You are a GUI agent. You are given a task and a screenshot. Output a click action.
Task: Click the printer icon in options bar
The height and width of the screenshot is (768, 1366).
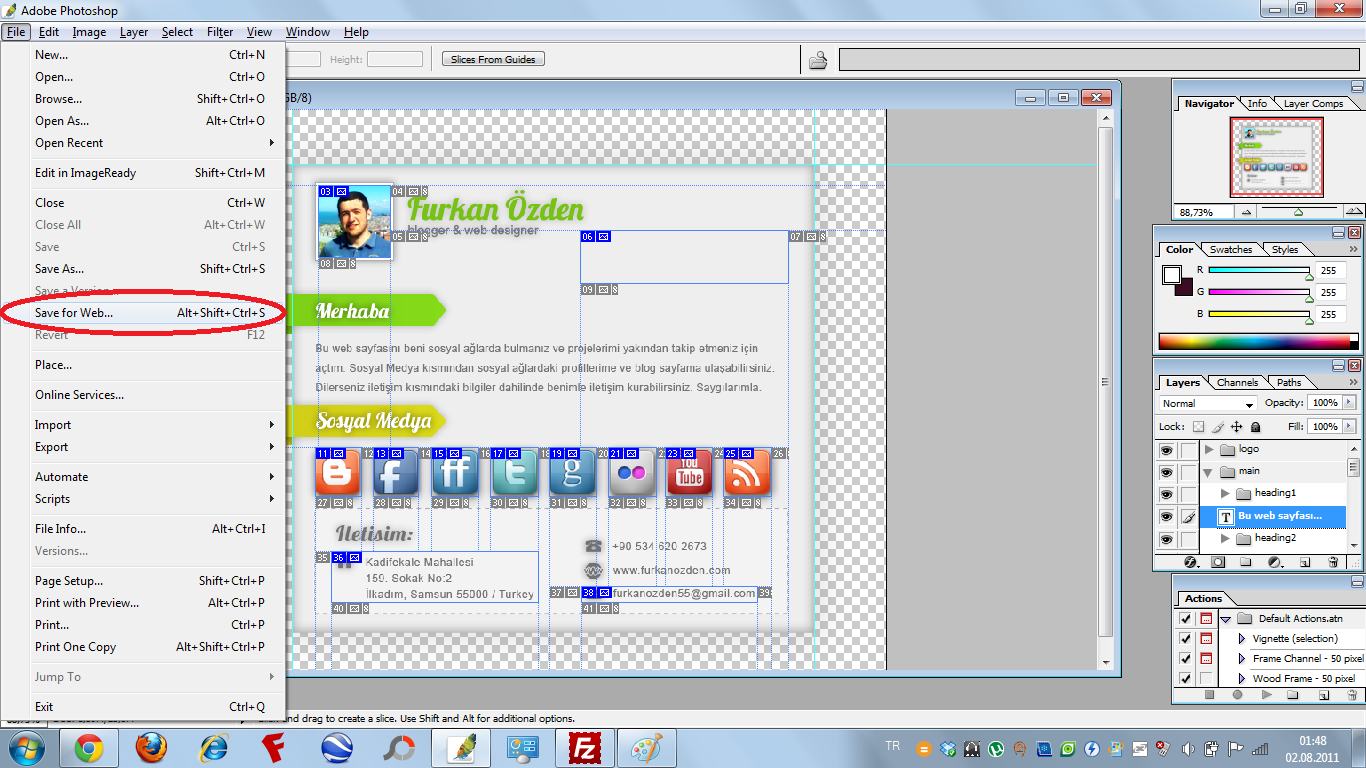(818, 60)
